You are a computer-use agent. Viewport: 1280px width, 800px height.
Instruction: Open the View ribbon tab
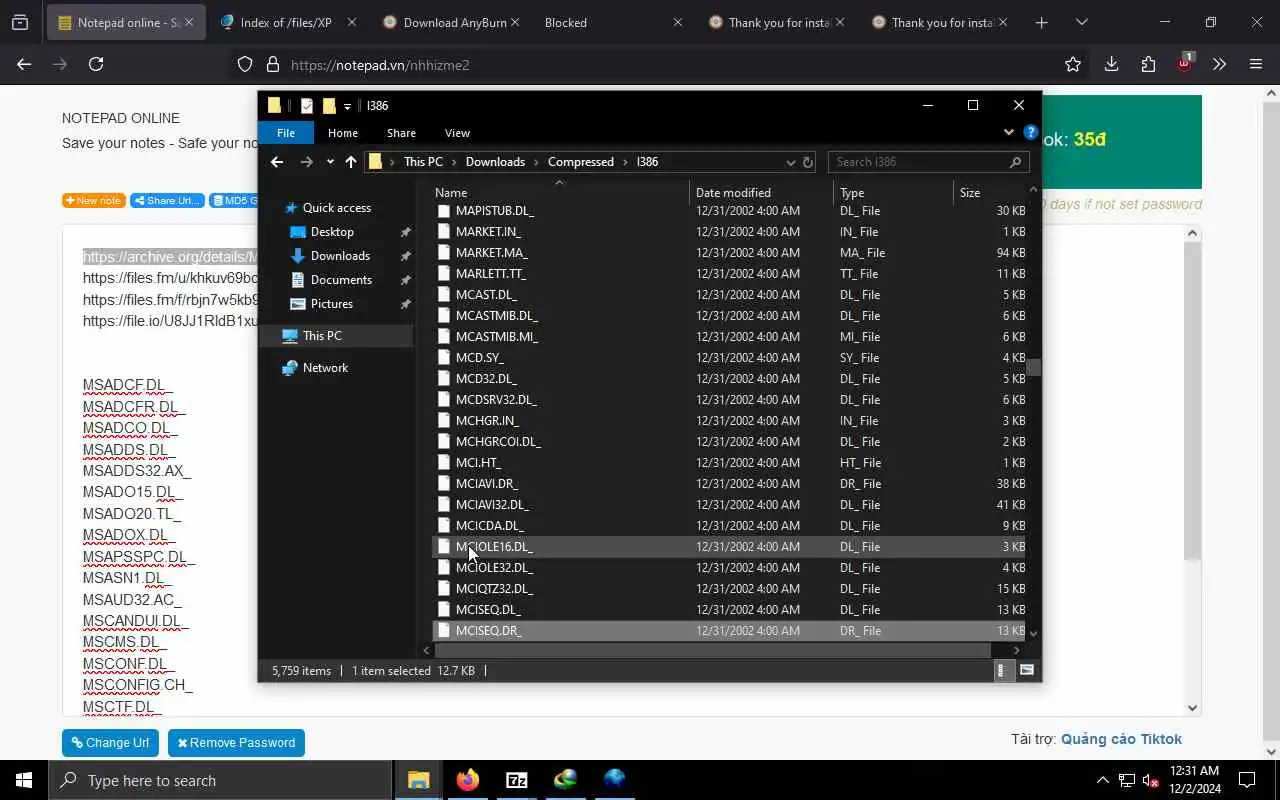click(x=457, y=133)
